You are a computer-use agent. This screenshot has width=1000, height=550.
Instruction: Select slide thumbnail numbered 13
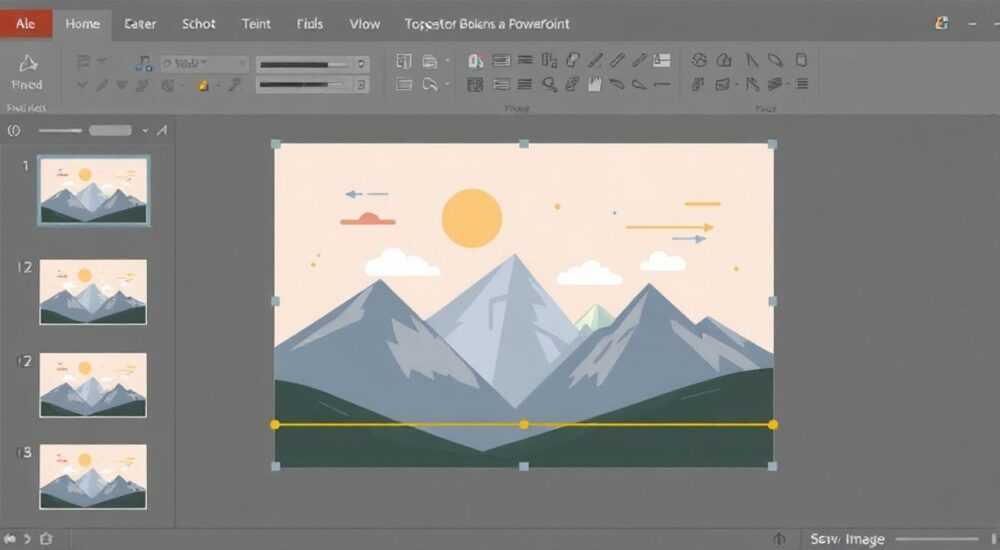[x=93, y=477]
